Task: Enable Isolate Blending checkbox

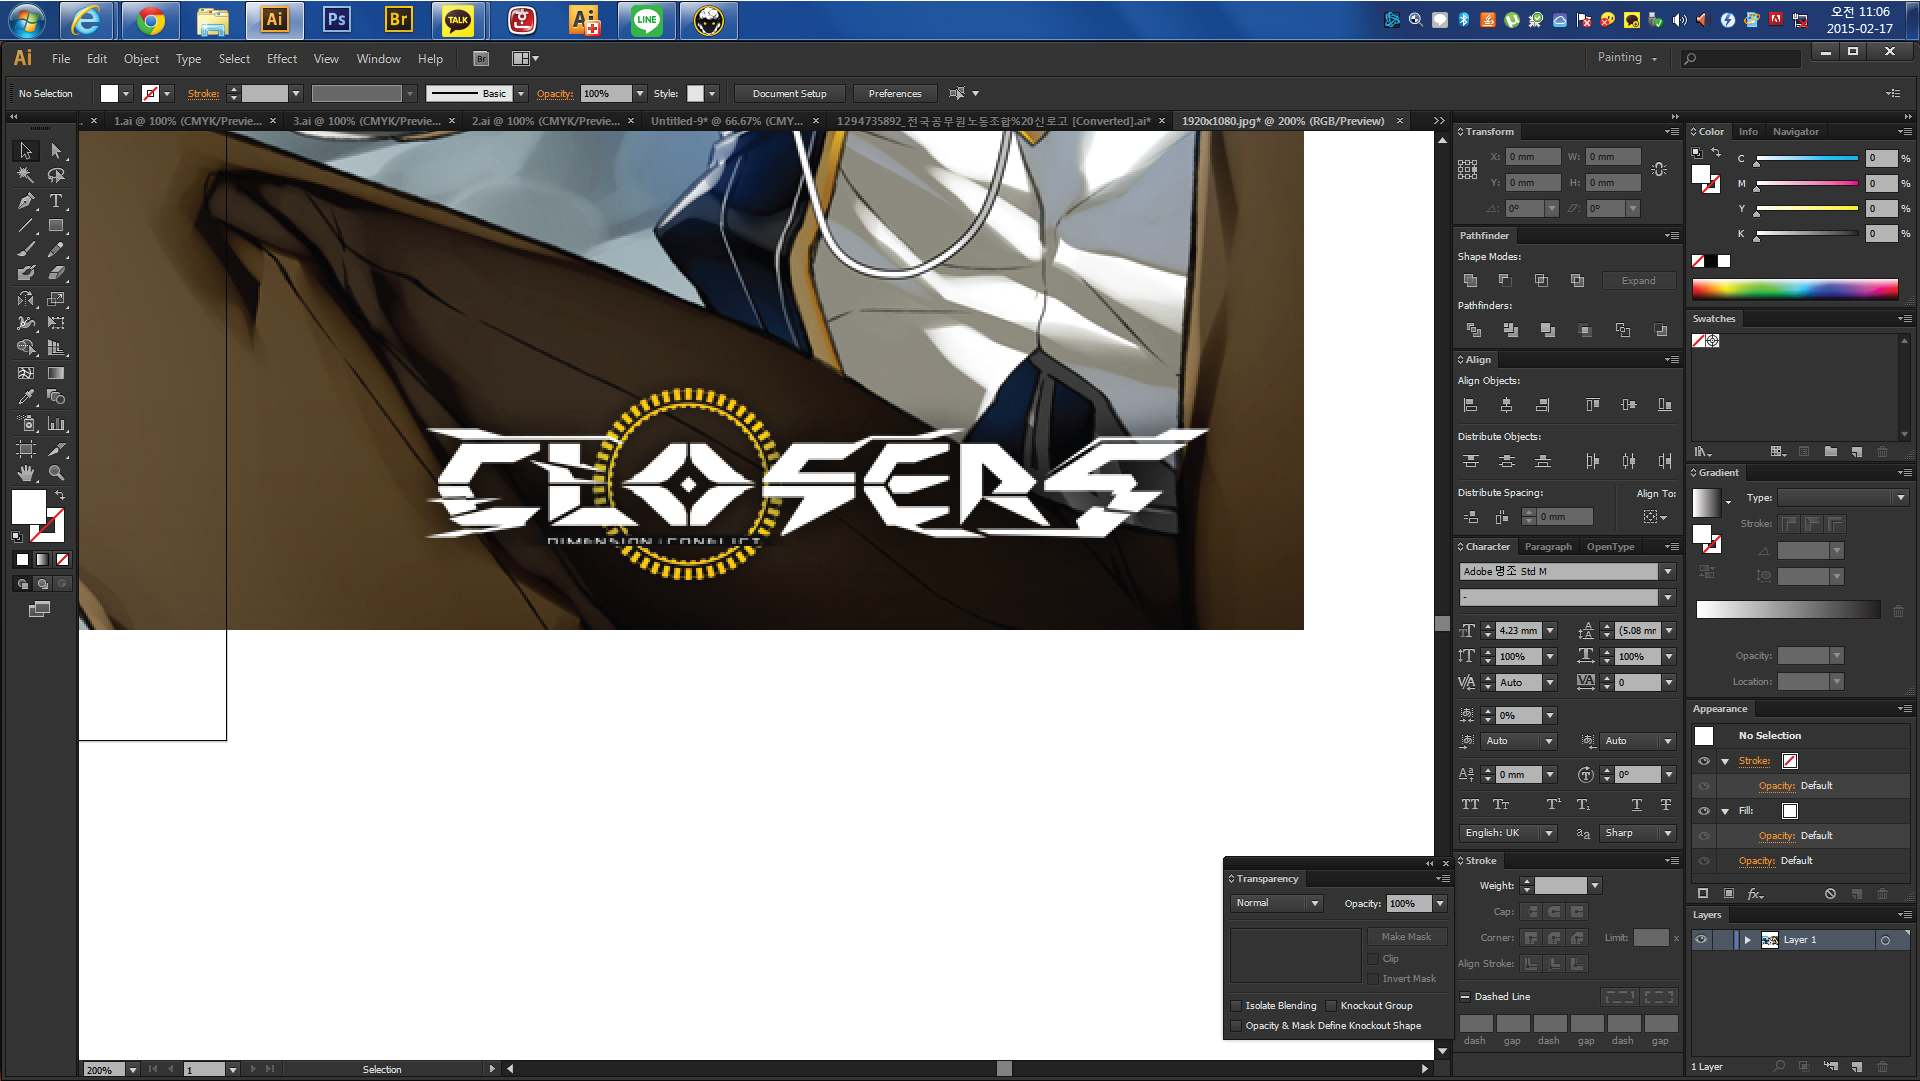Action: pyautogui.click(x=1236, y=1006)
